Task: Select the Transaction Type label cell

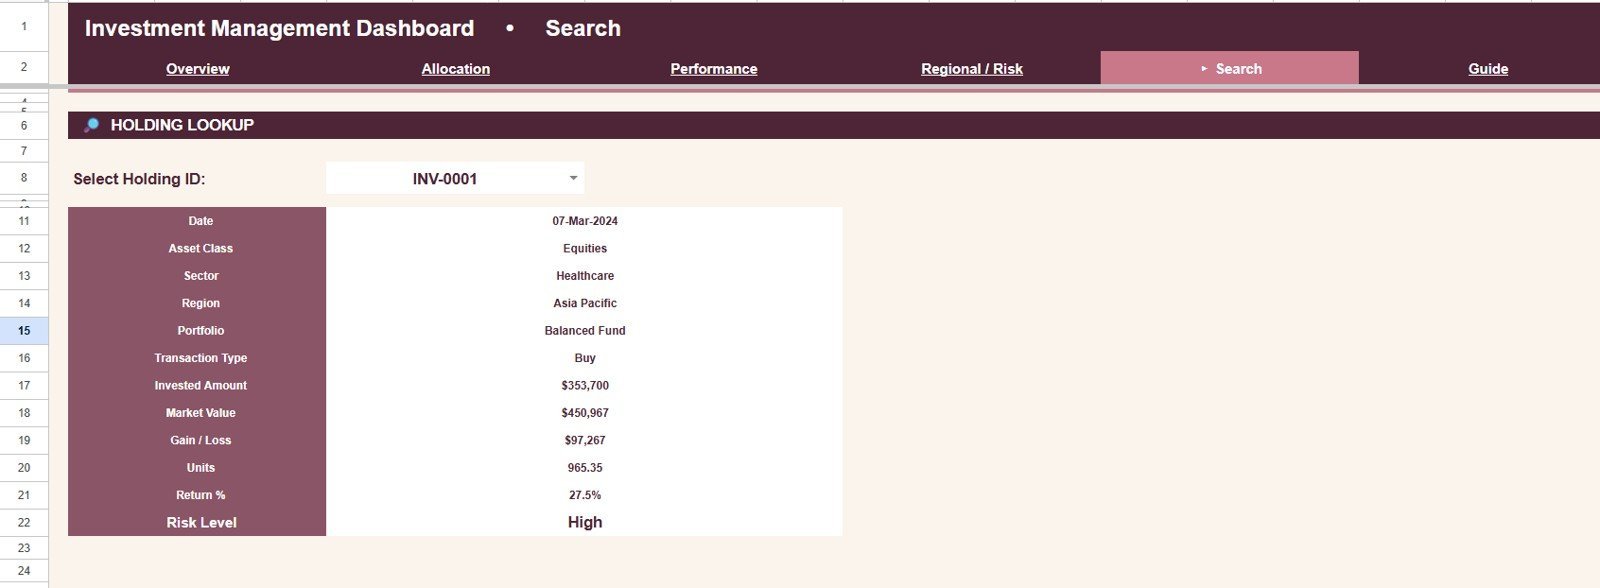Action: pyautogui.click(x=197, y=358)
